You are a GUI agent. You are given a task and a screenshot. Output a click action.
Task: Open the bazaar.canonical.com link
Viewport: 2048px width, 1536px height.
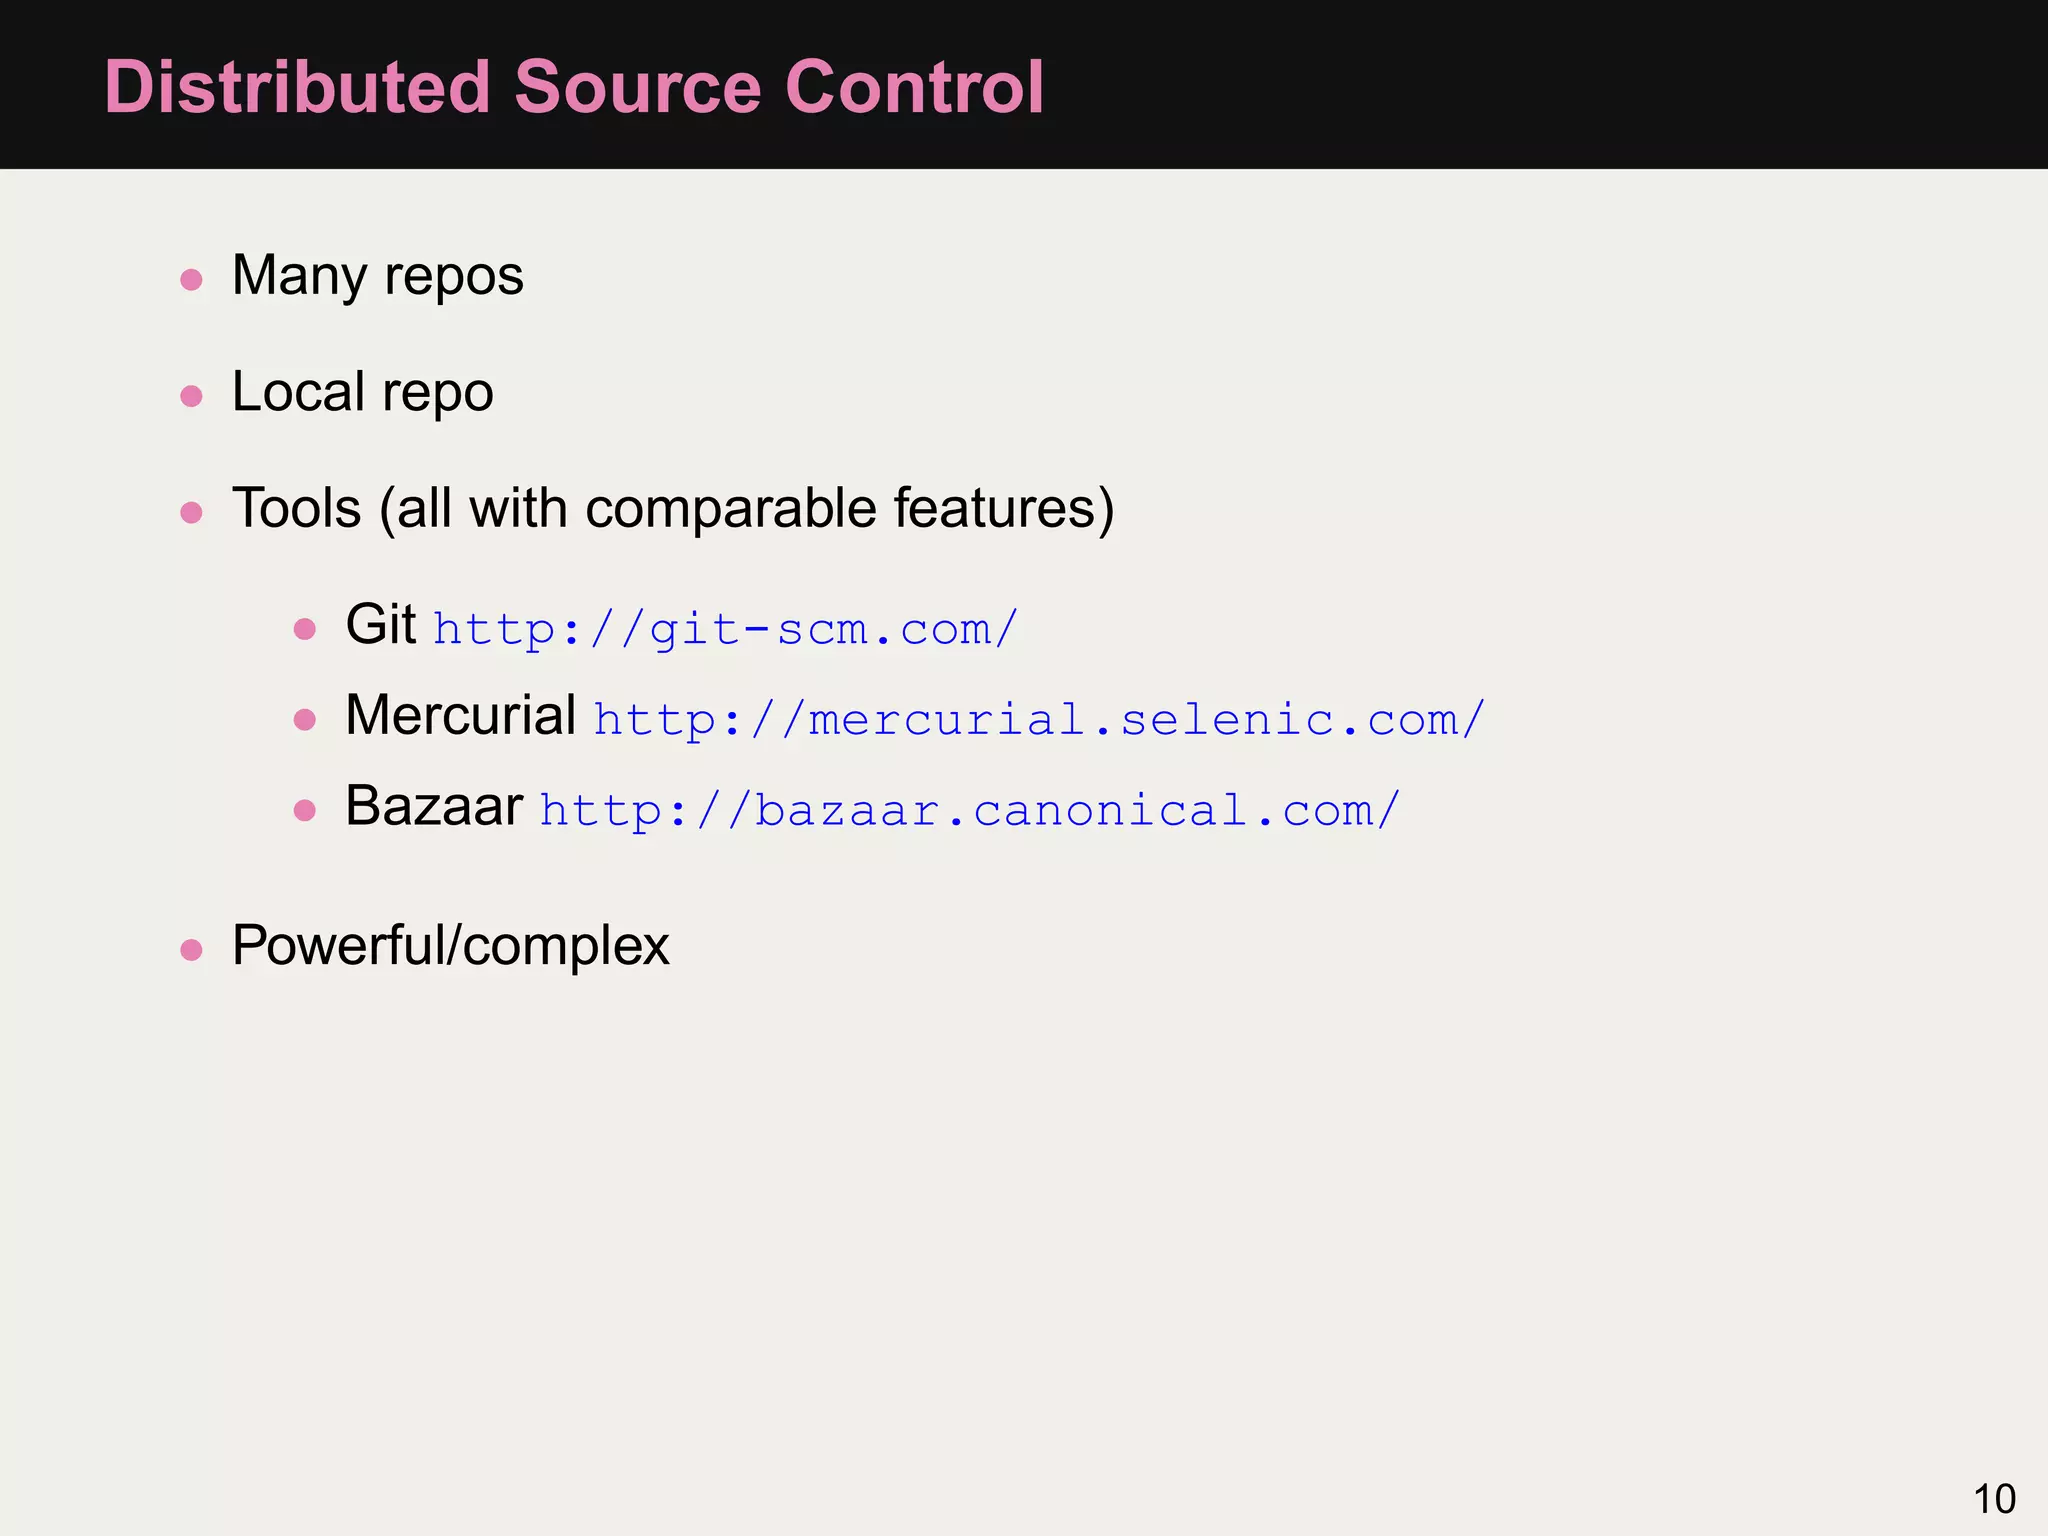point(969,811)
